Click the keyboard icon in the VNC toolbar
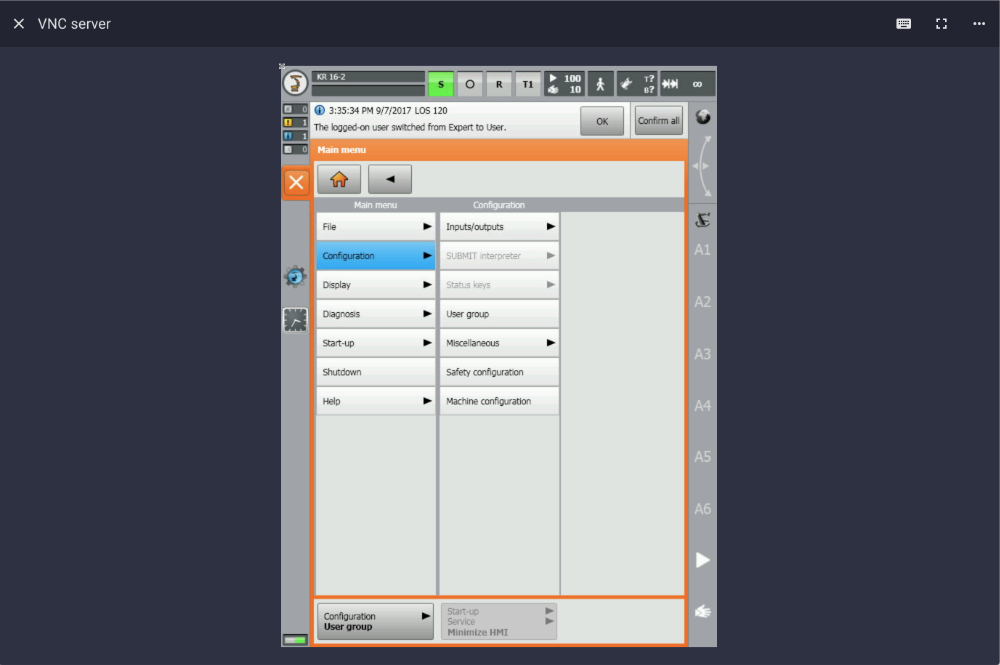Viewport: 1000px width, 665px height. tap(903, 23)
